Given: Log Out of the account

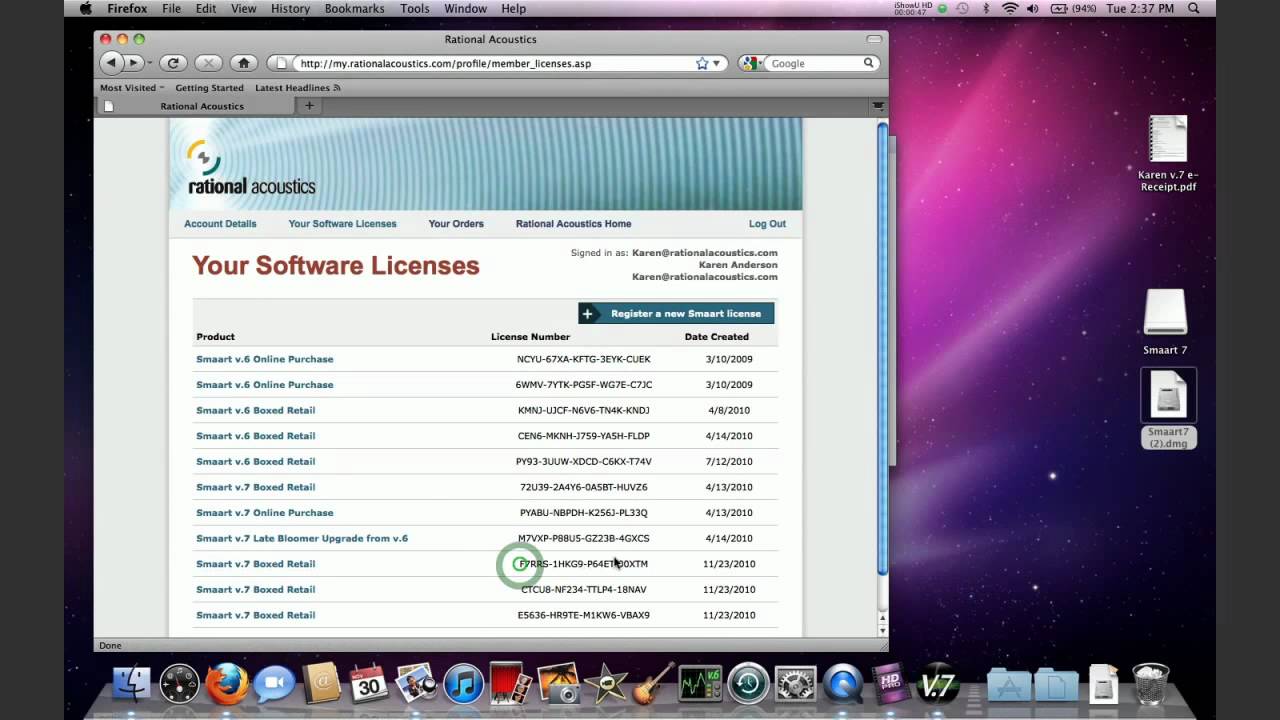Looking at the screenshot, I should [x=767, y=224].
